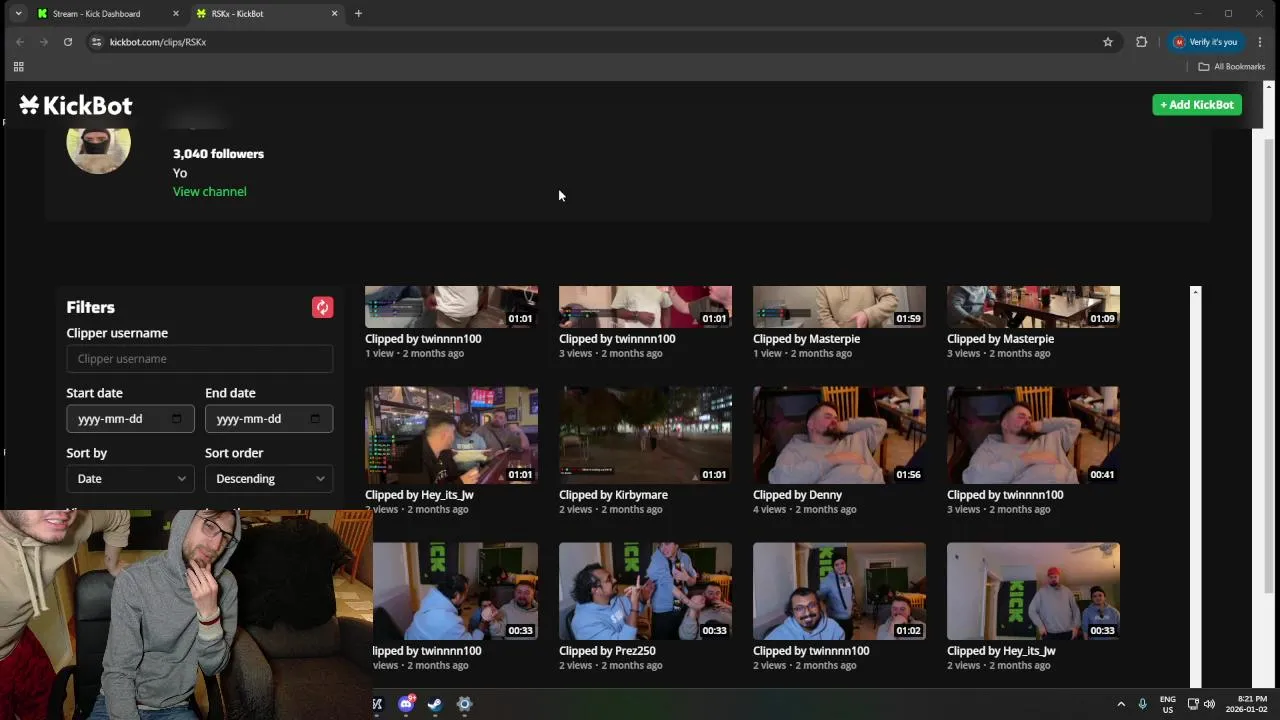
Task: Open All Bookmarks folder
Action: (1232, 67)
